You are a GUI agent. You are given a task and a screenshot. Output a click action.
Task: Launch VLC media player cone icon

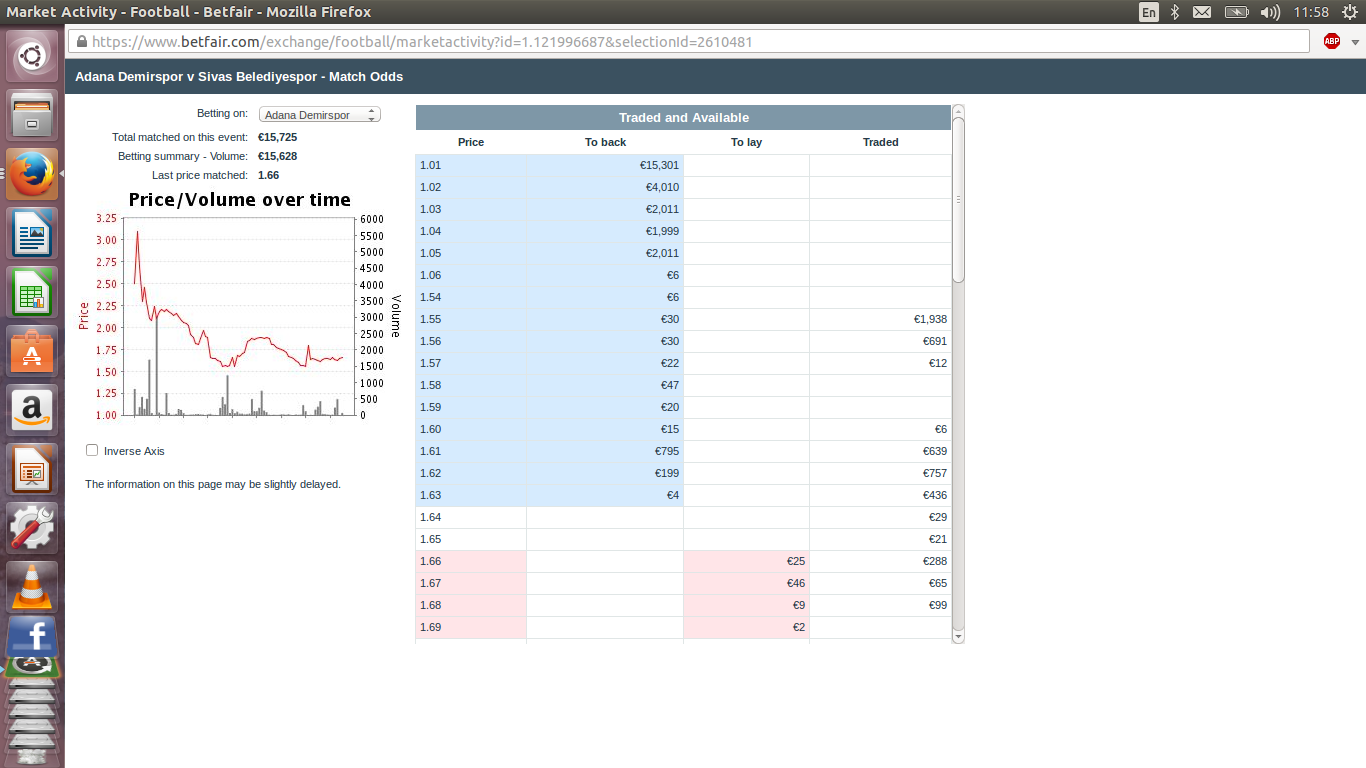pos(33,586)
